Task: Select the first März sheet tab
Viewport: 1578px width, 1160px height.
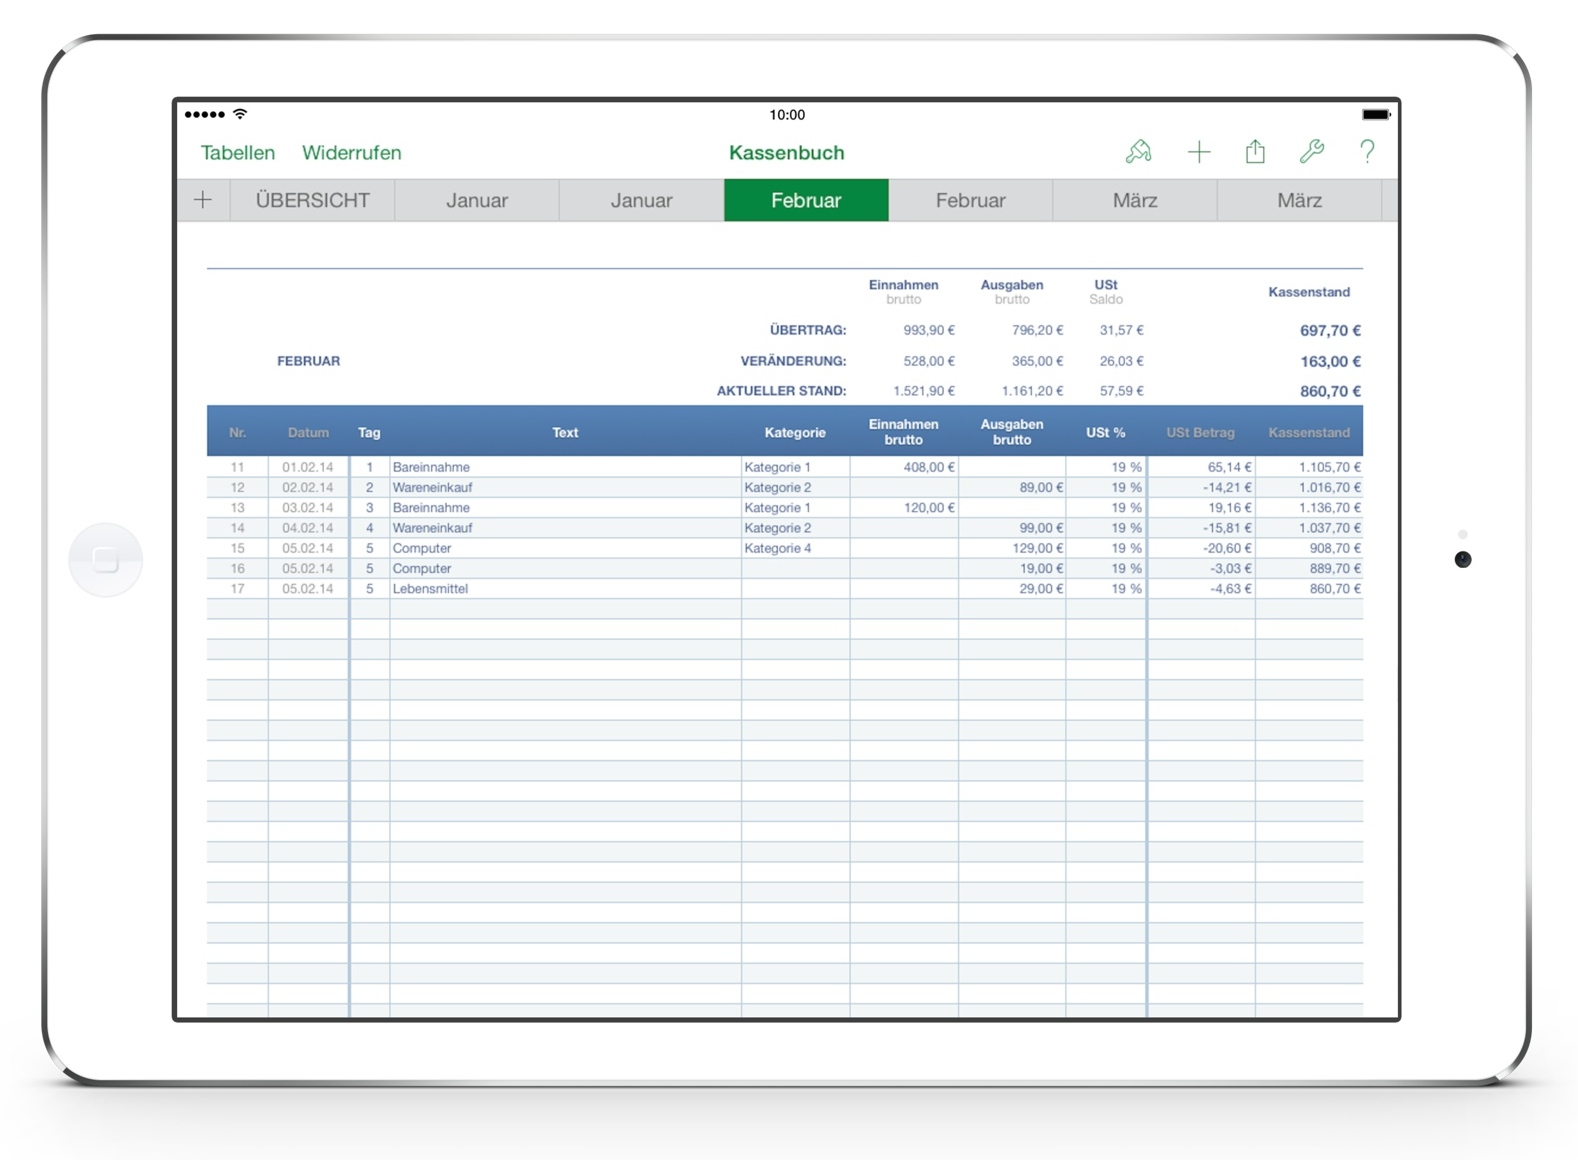Action: 1135,200
